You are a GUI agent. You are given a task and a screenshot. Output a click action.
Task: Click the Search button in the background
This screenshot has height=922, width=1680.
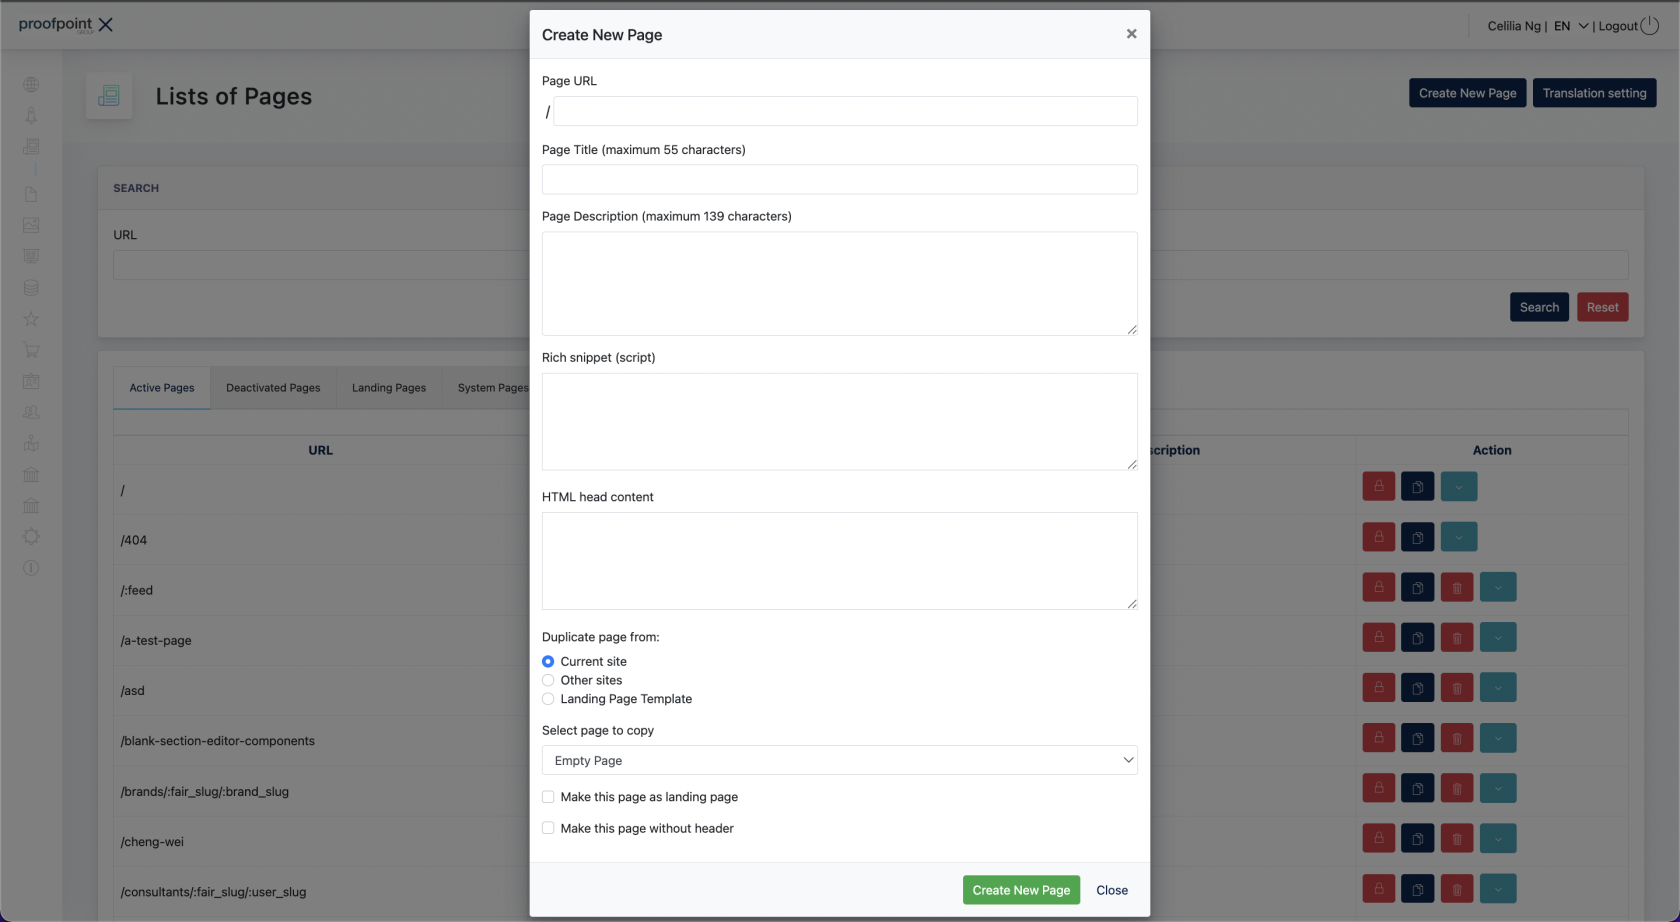(x=1539, y=307)
